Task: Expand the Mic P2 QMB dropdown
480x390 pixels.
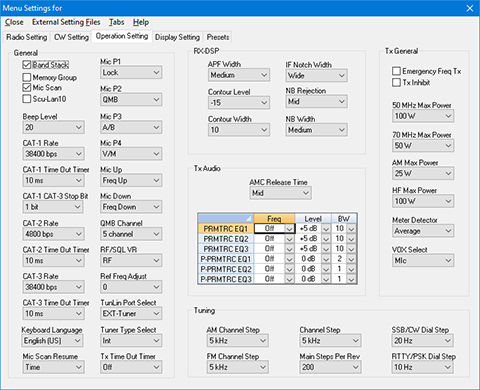Action: click(131, 100)
